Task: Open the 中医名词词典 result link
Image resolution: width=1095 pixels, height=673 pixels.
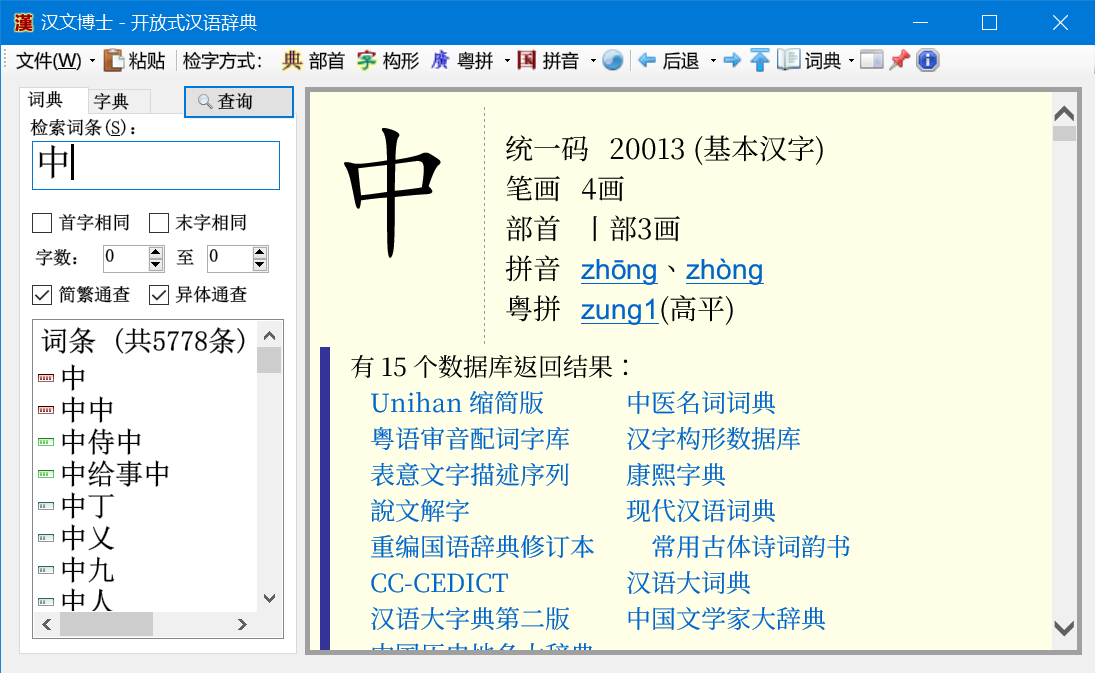Action: point(701,403)
